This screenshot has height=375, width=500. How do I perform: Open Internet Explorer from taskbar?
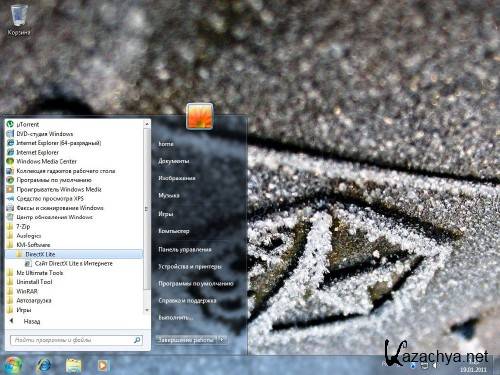click(43, 365)
